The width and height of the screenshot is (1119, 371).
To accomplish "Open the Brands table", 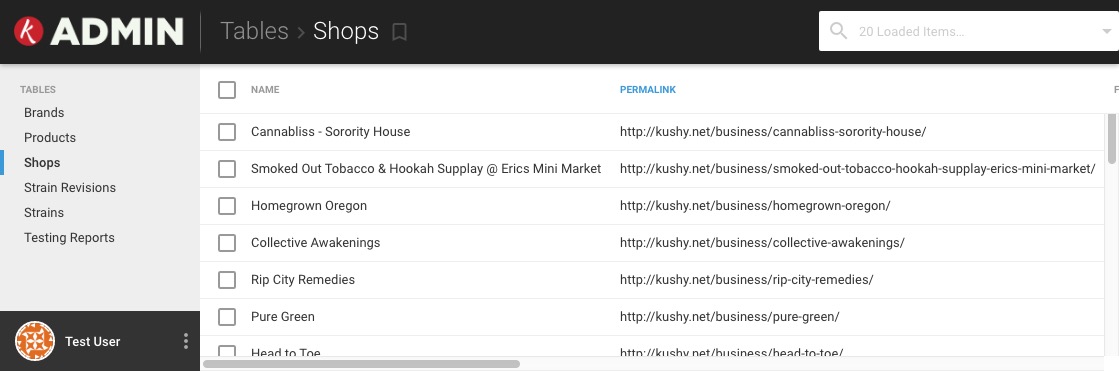I will click(44, 113).
